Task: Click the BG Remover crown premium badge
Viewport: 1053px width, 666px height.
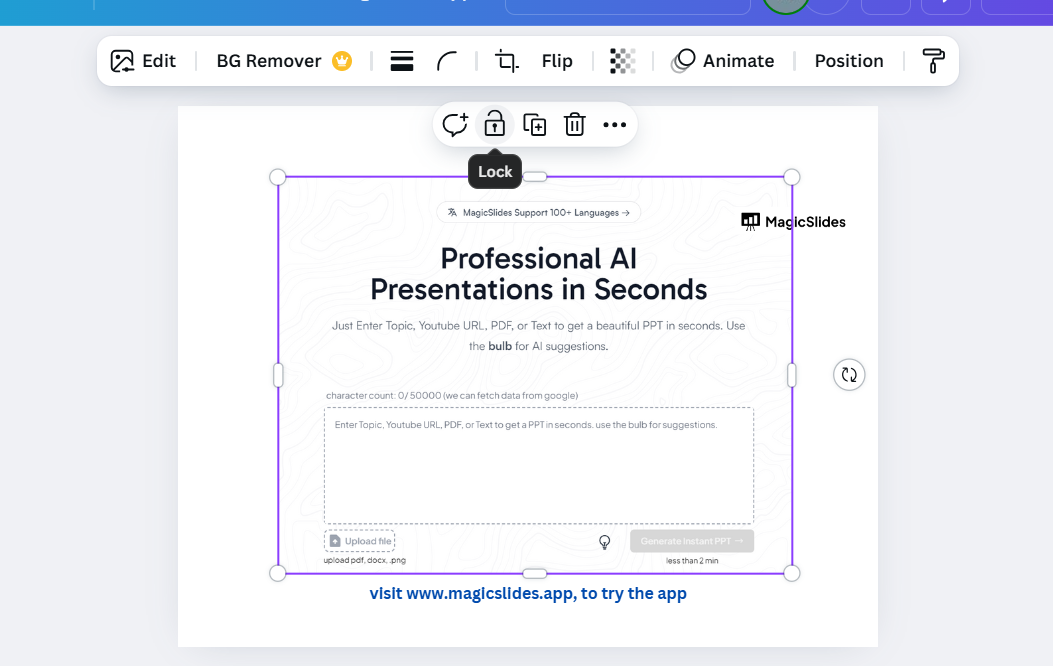Action: [x=342, y=61]
